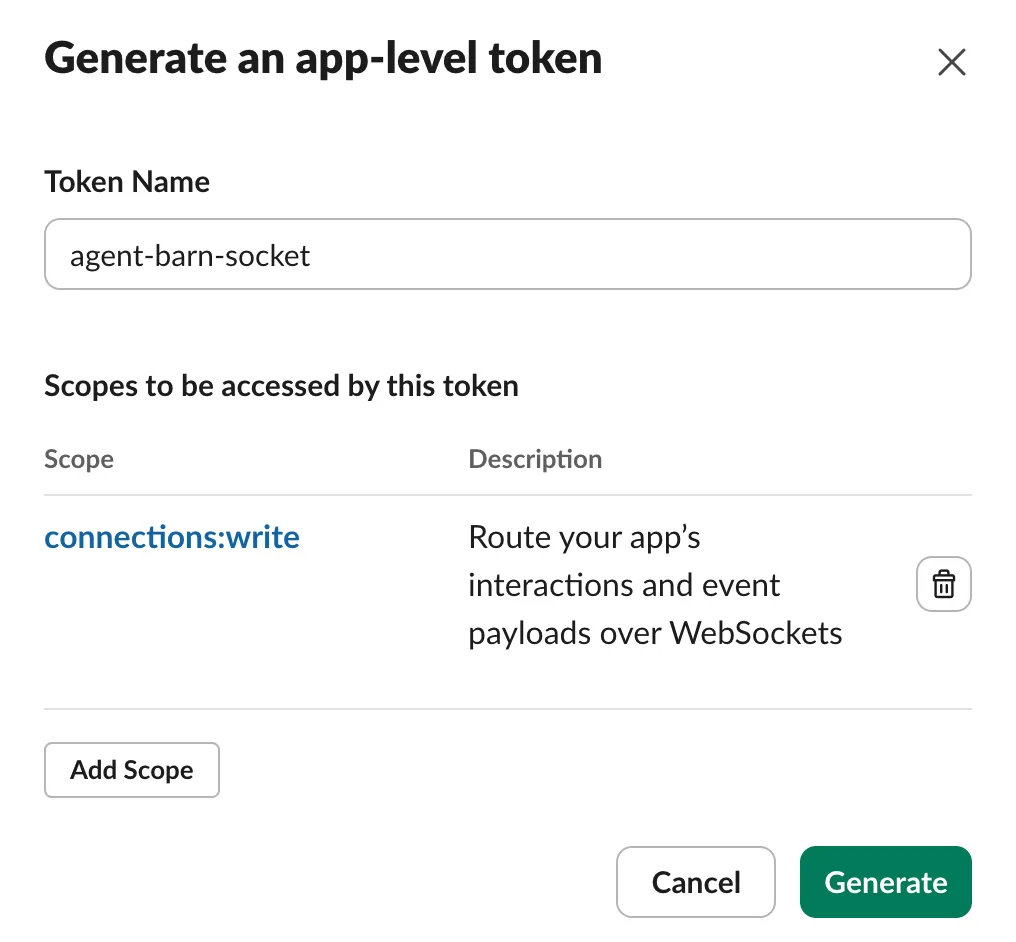1016x942 pixels.
Task: Confirm token creation with the green button
Action: pyautogui.click(x=886, y=882)
